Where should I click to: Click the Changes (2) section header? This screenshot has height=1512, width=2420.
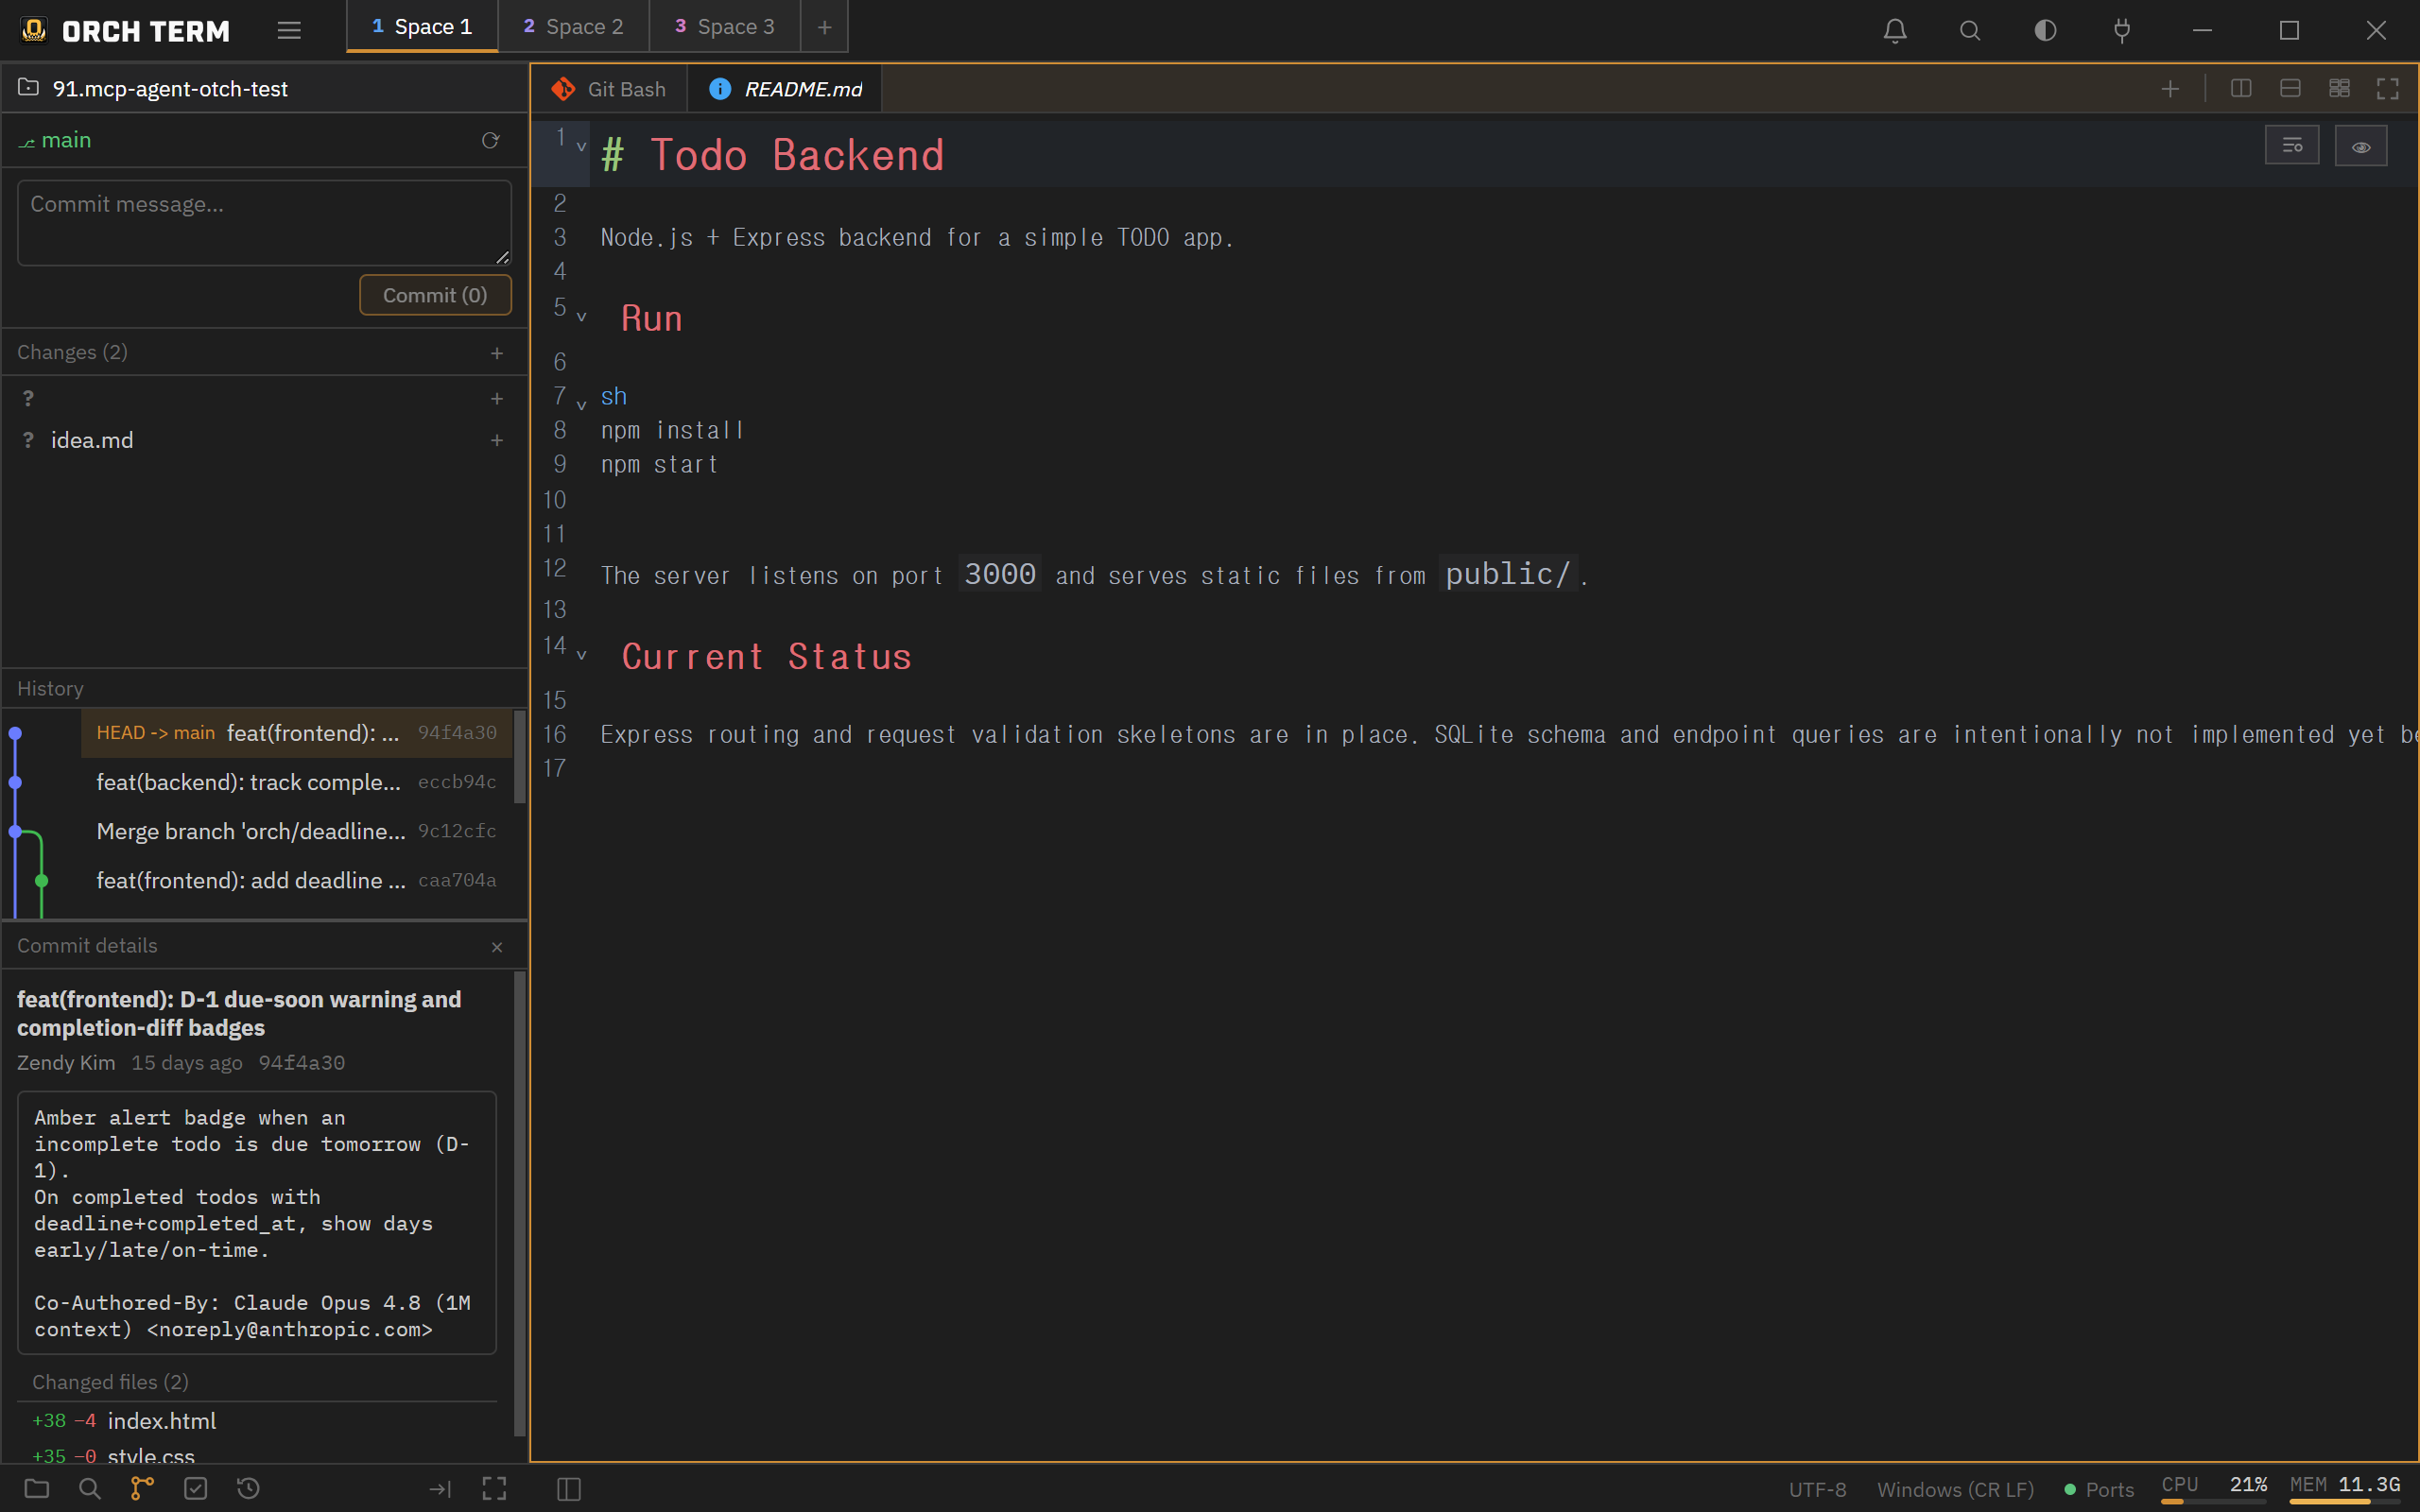pyautogui.click(x=264, y=353)
